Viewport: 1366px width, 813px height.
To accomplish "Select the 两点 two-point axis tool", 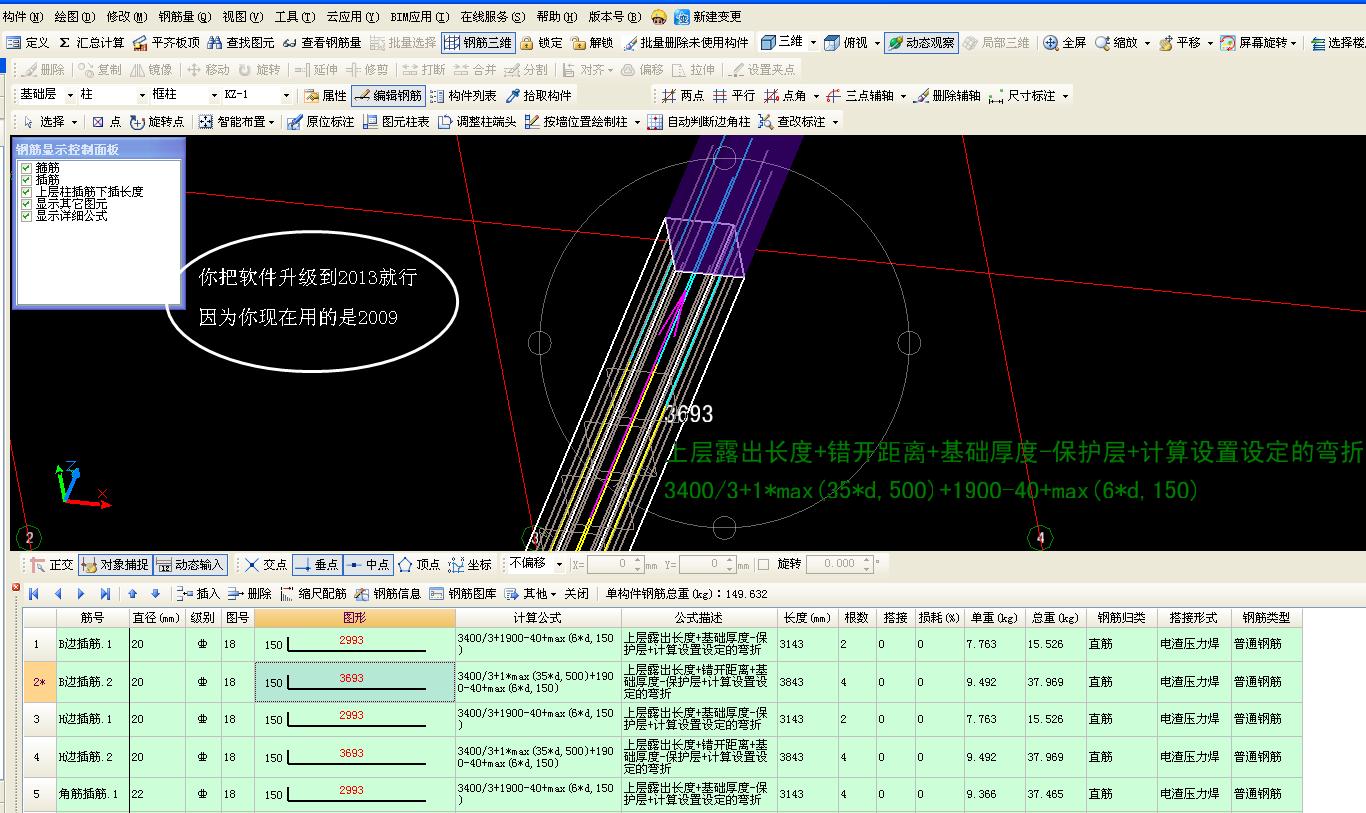I will tap(683, 96).
